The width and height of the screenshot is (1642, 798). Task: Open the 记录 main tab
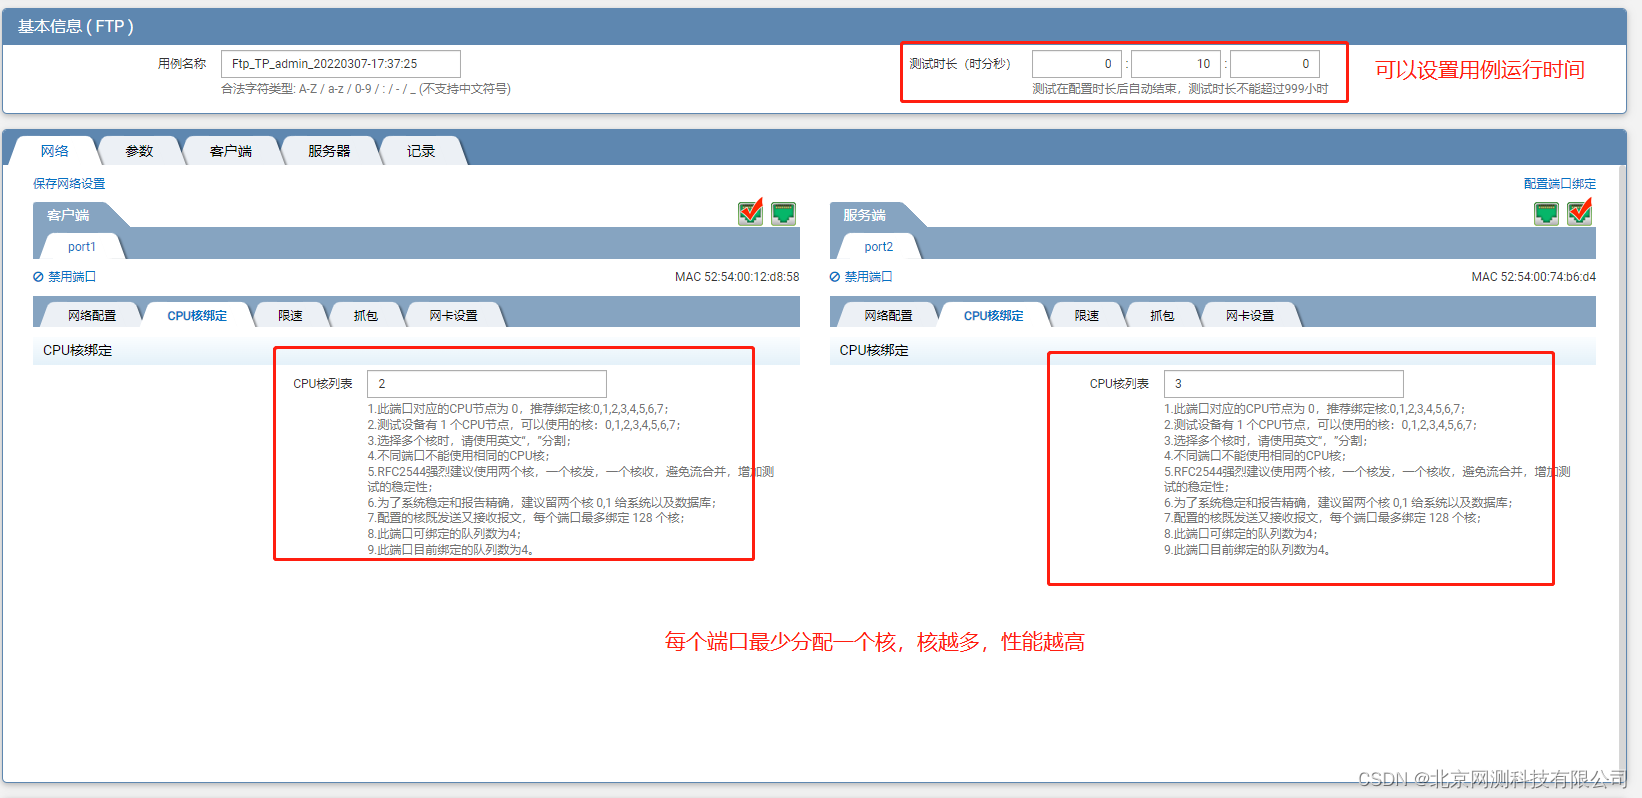[421, 151]
